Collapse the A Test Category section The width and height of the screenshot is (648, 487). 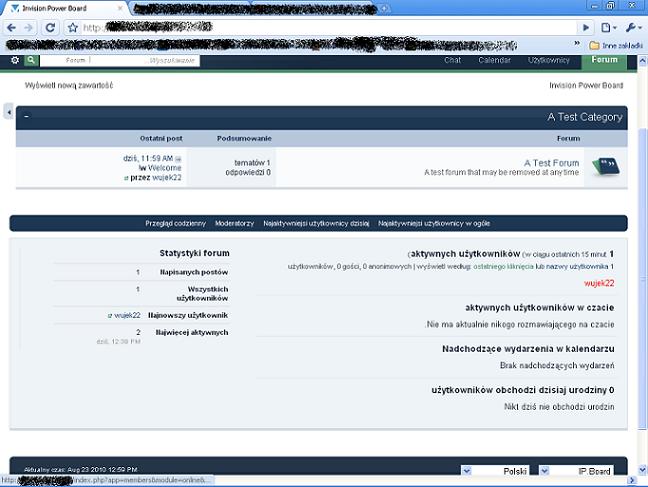[x=26, y=117]
